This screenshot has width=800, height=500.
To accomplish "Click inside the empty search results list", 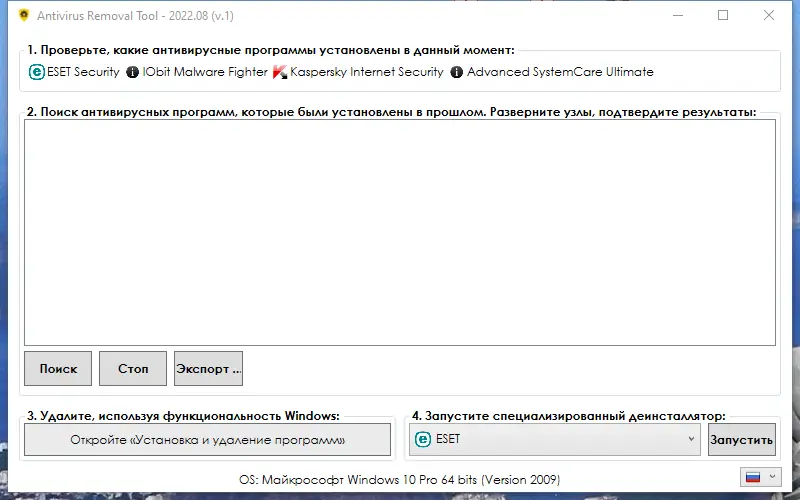I will point(400,233).
